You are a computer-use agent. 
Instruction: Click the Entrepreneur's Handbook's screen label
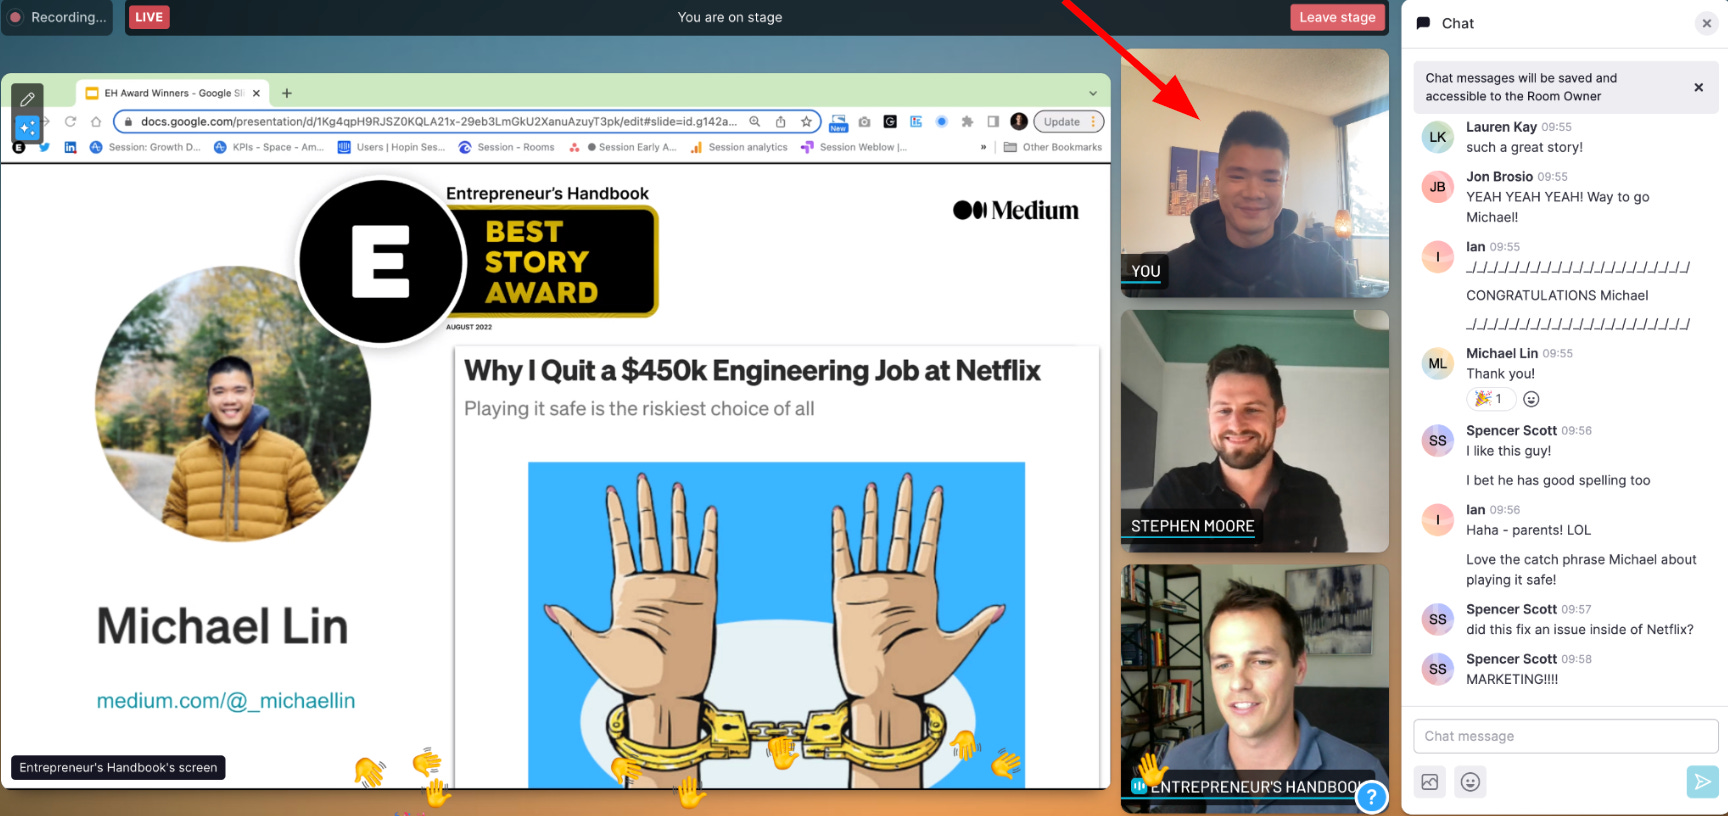point(118,767)
